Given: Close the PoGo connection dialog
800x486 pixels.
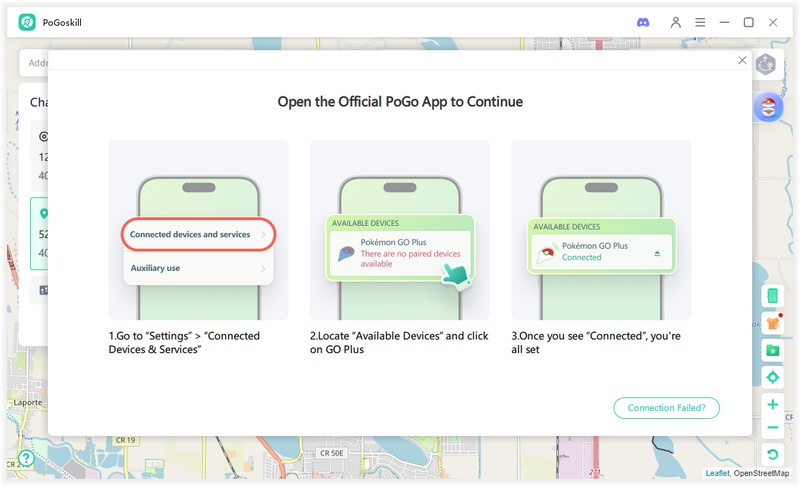Looking at the screenshot, I should pyautogui.click(x=742, y=61).
